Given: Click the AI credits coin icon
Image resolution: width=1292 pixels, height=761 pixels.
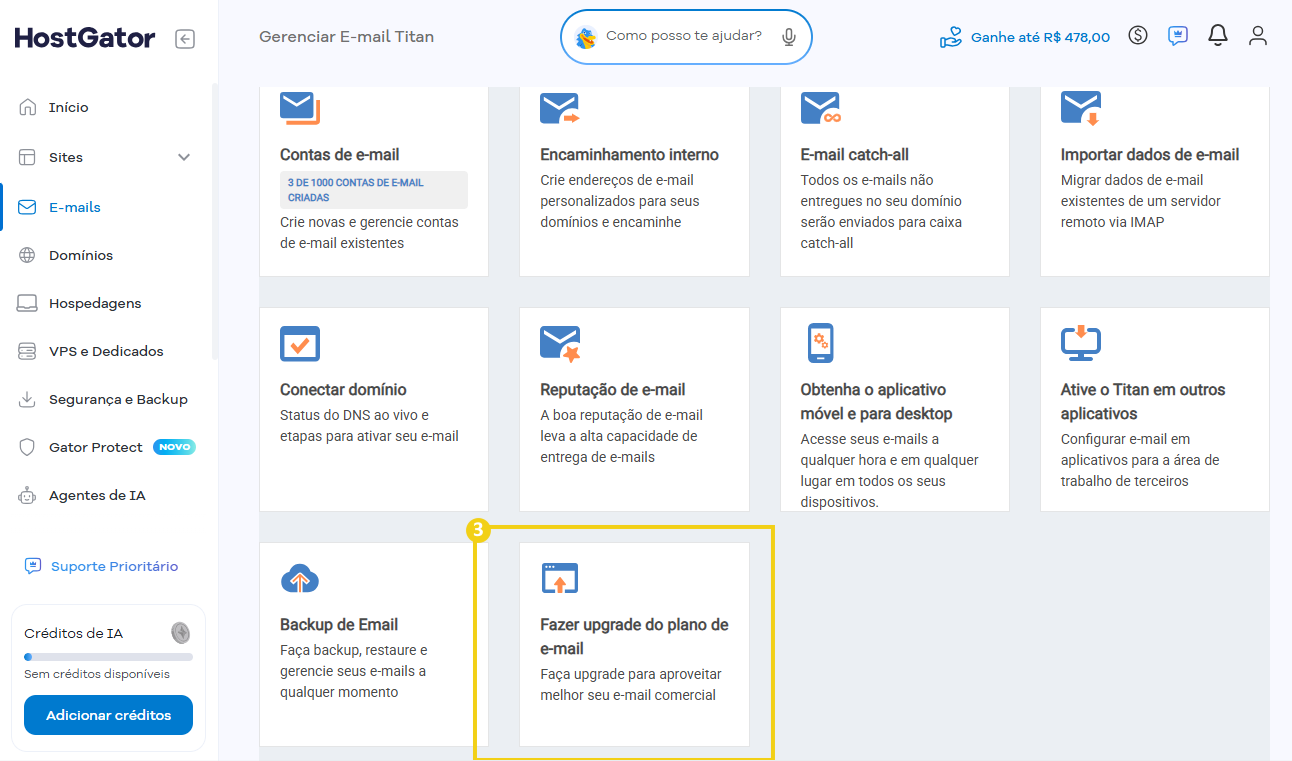Looking at the screenshot, I should click(180, 633).
